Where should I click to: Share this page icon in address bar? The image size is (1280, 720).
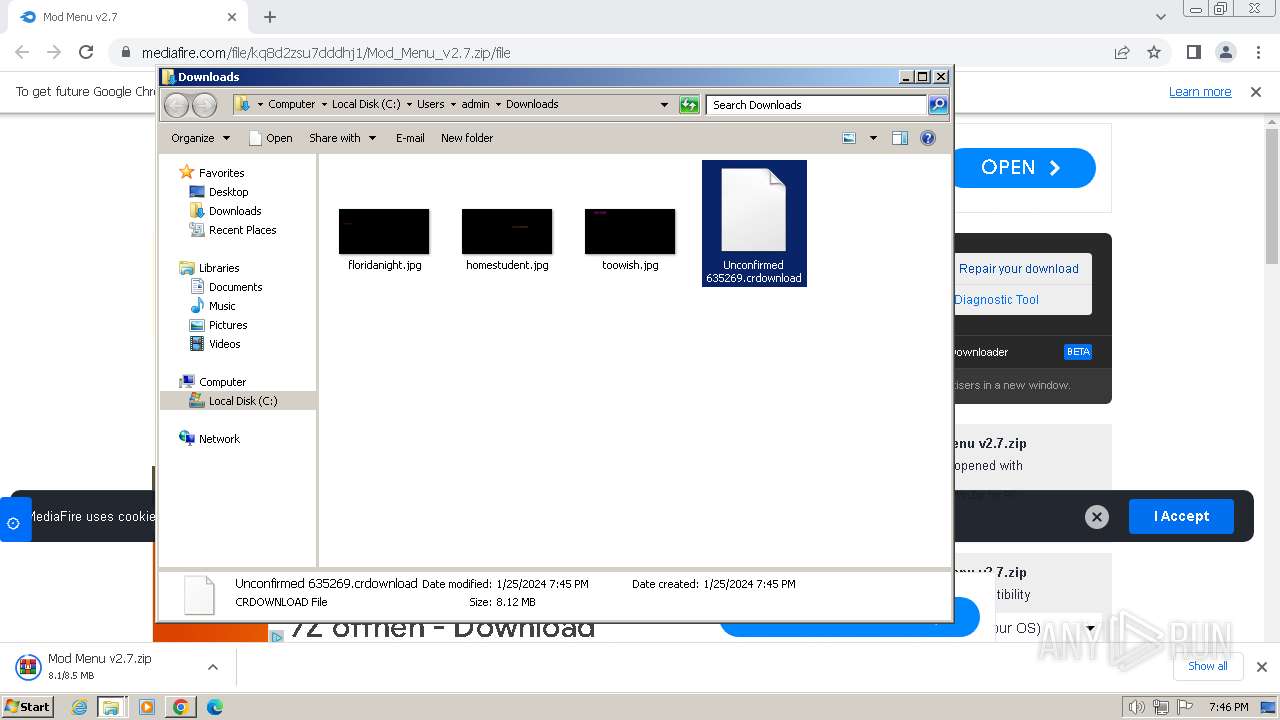[1122, 52]
